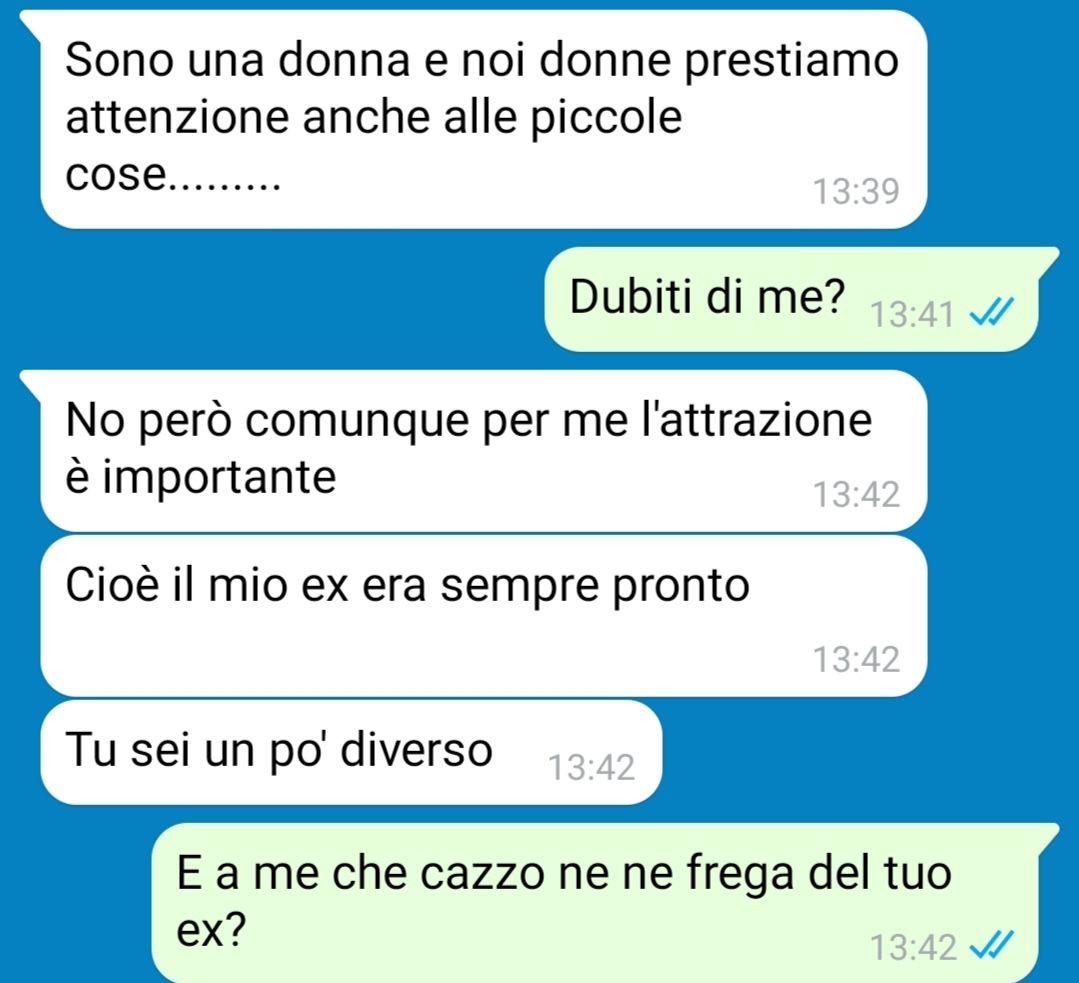
Task: Click the text 'ex?' in the final message
Action: [211, 931]
